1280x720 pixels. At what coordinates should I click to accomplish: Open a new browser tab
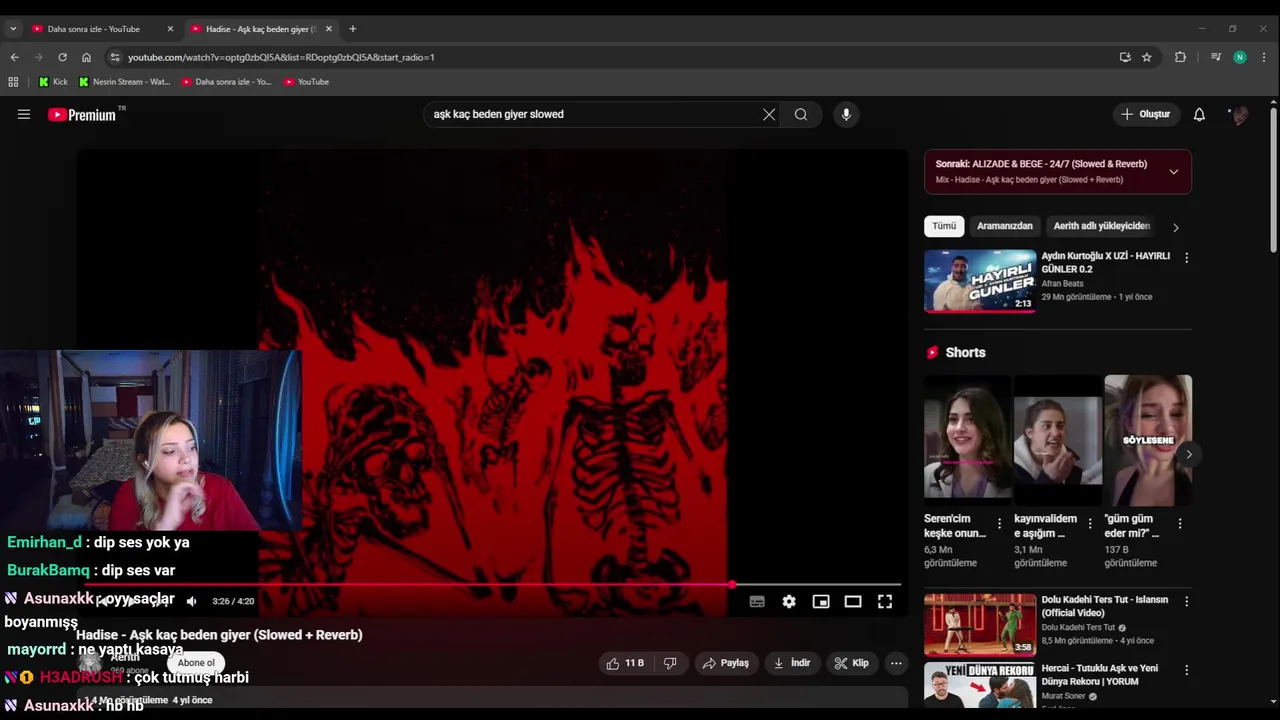pos(352,29)
